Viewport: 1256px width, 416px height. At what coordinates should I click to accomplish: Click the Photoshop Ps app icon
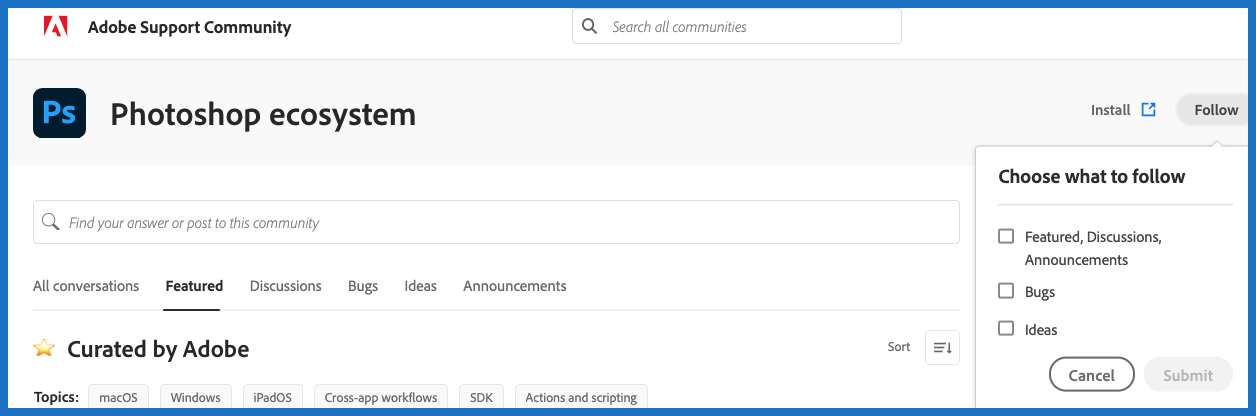59,113
